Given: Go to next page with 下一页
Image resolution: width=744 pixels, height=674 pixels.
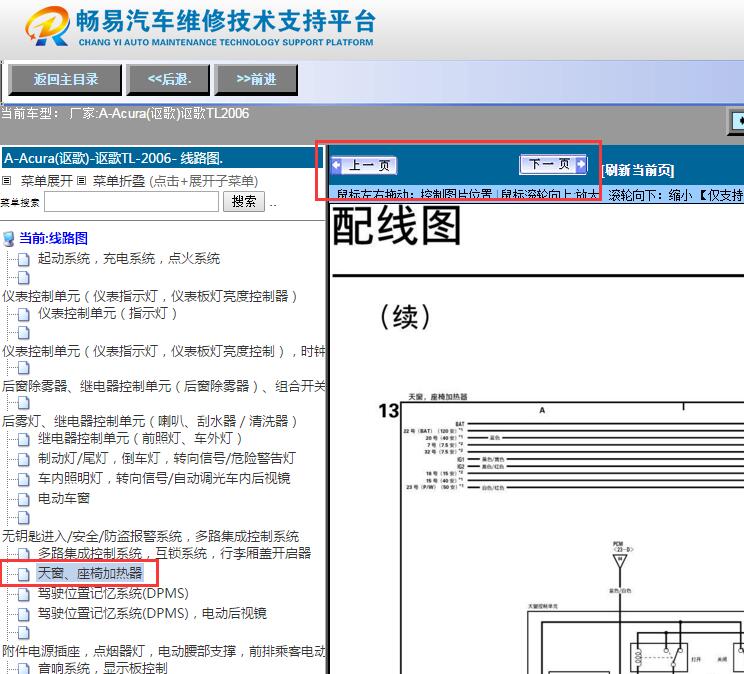Looking at the screenshot, I should point(553,164).
